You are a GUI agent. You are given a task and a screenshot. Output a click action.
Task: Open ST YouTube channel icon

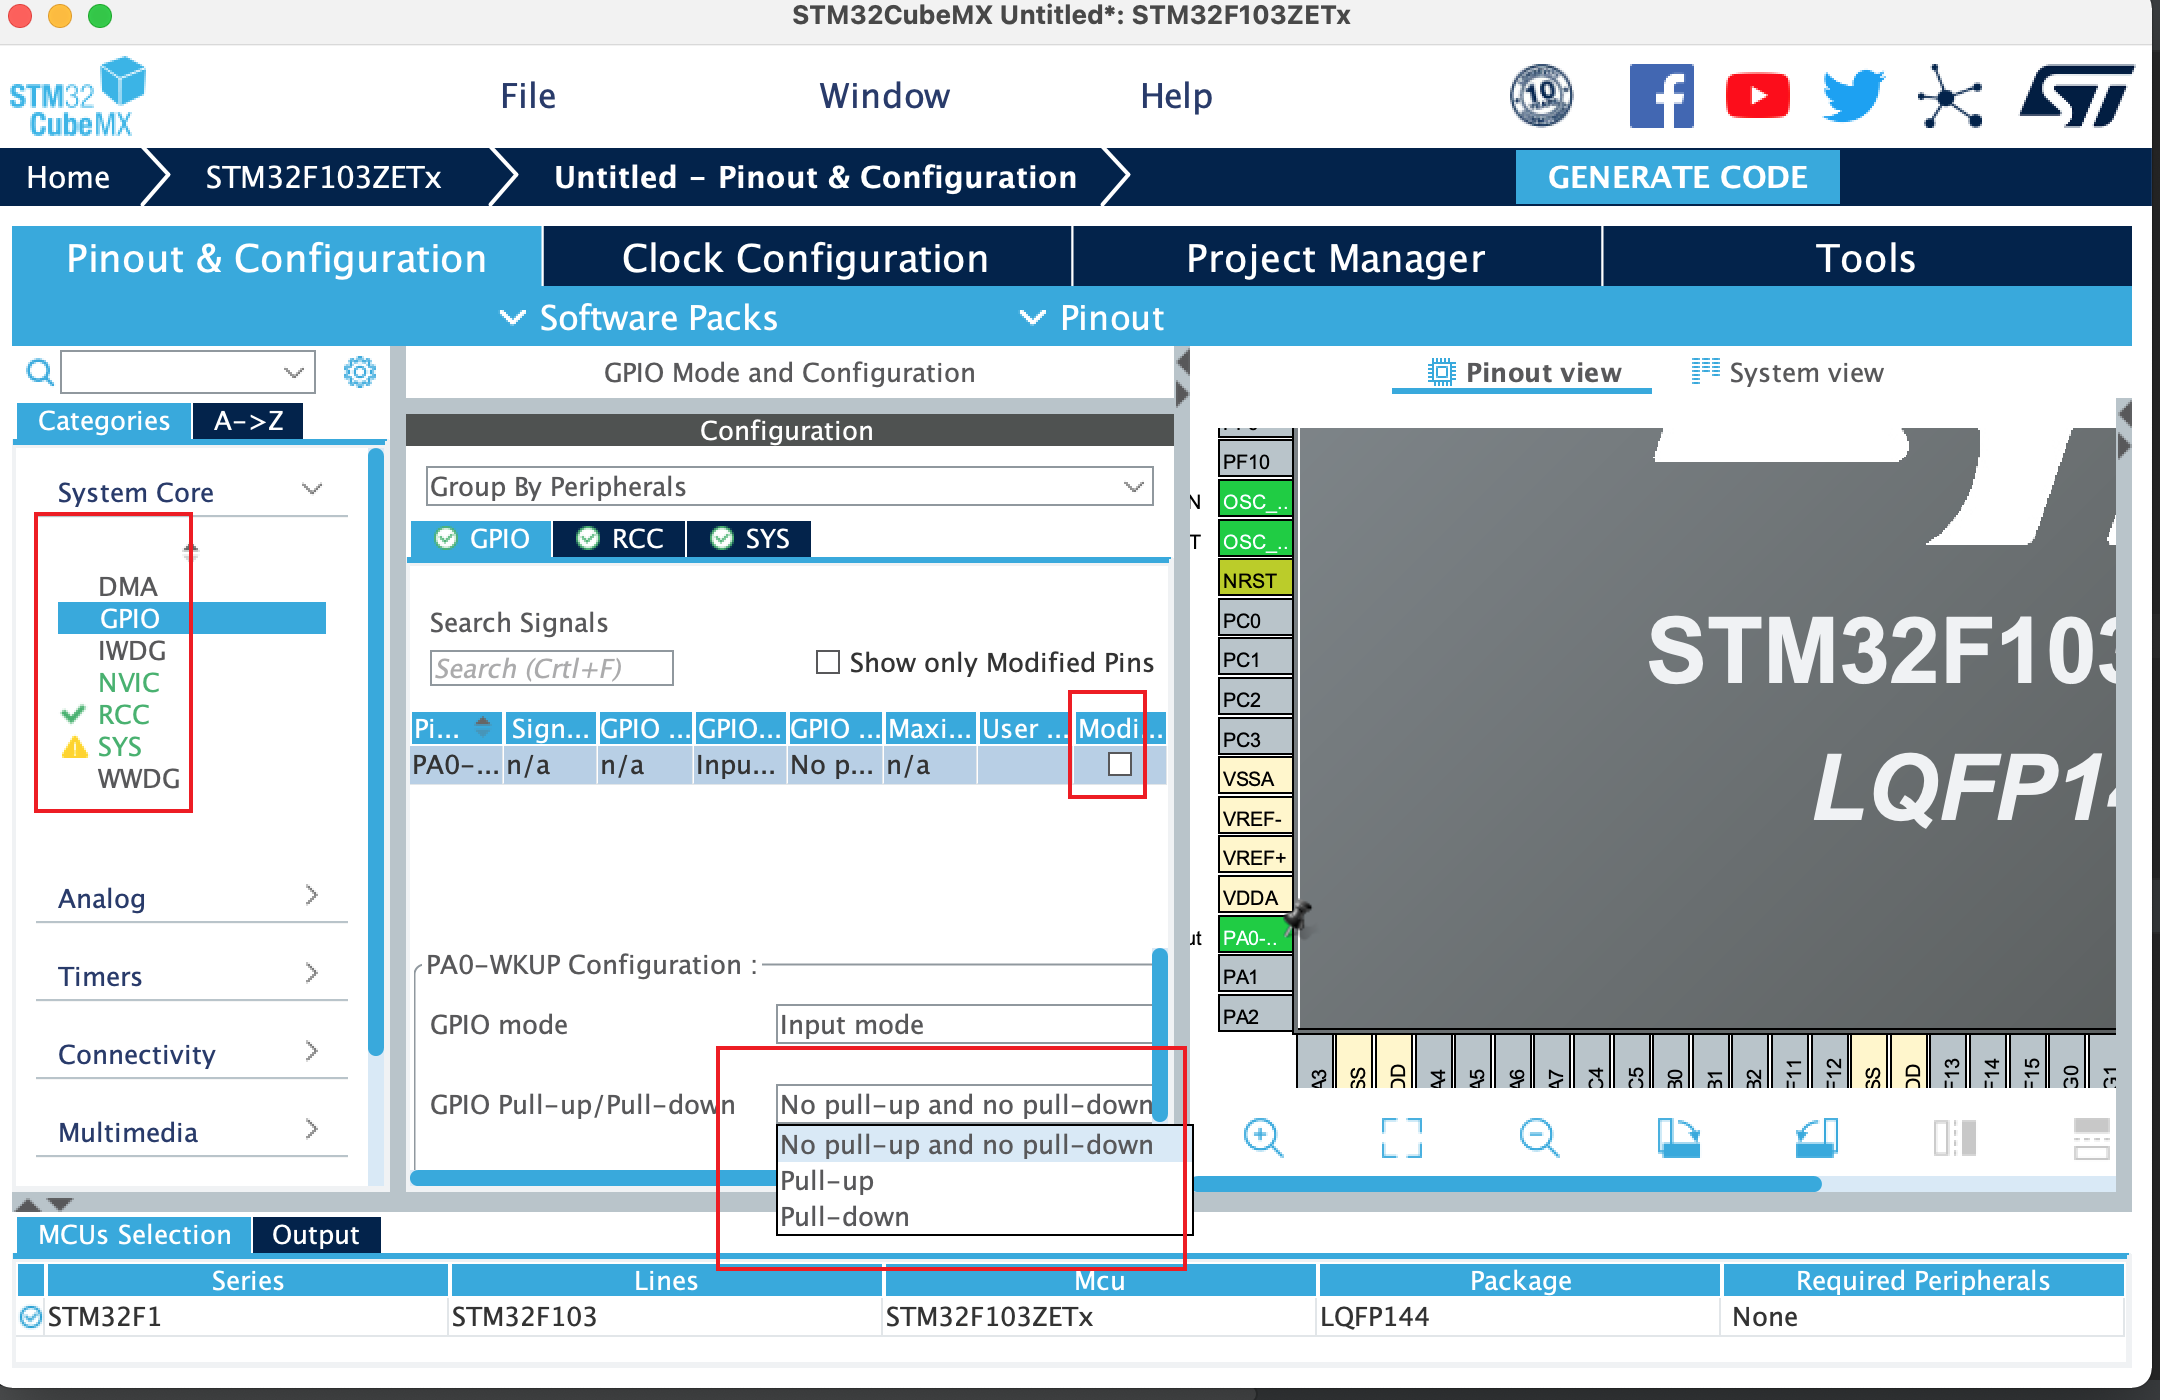click(1757, 97)
